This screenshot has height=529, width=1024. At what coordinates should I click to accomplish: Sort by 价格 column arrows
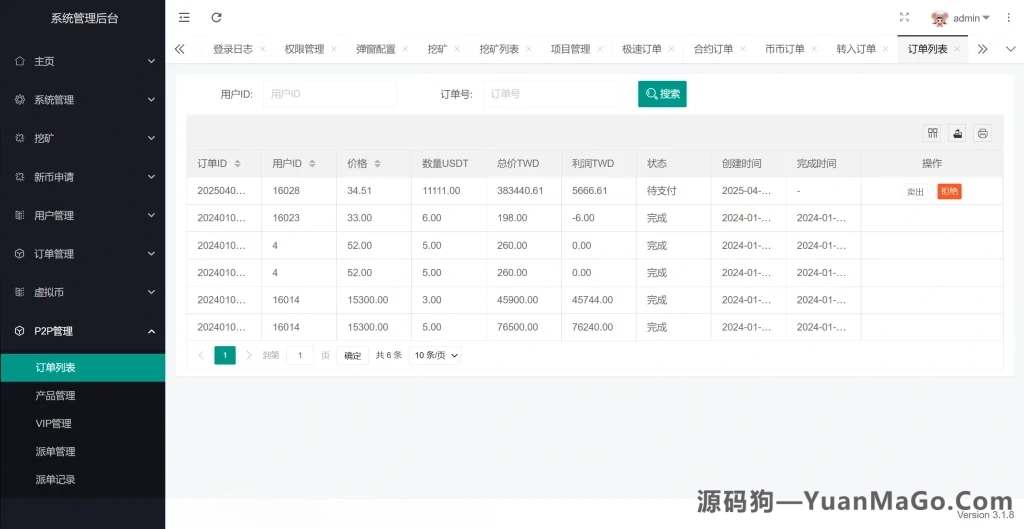pos(377,163)
